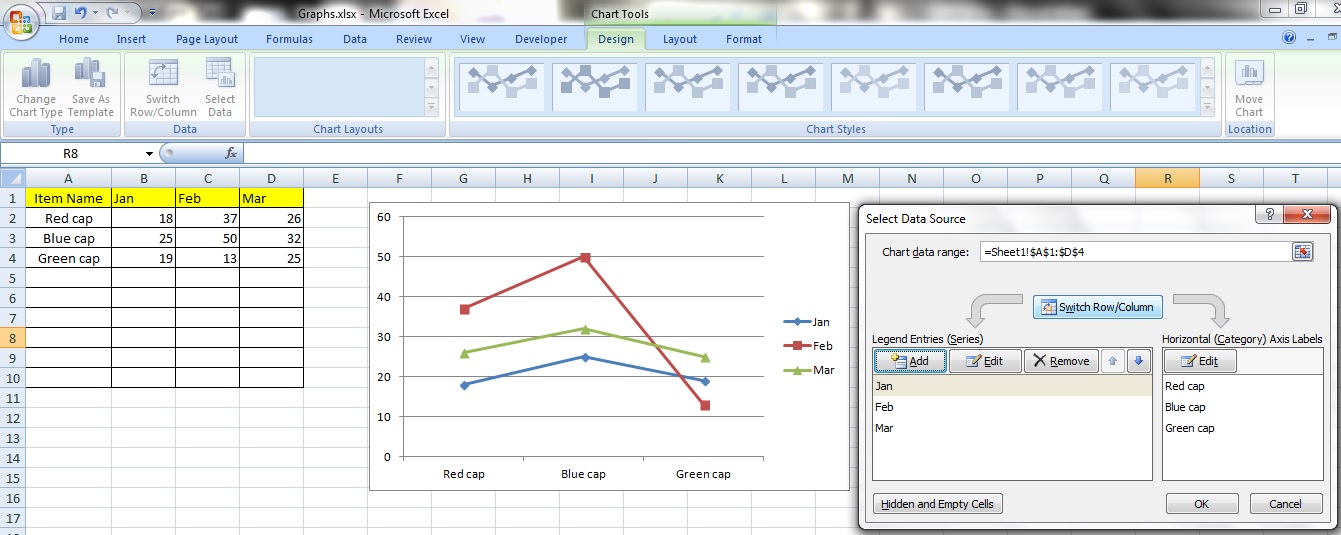The height and width of the screenshot is (535, 1341).
Task: Click the Change Chart Type icon
Action: tap(36, 75)
